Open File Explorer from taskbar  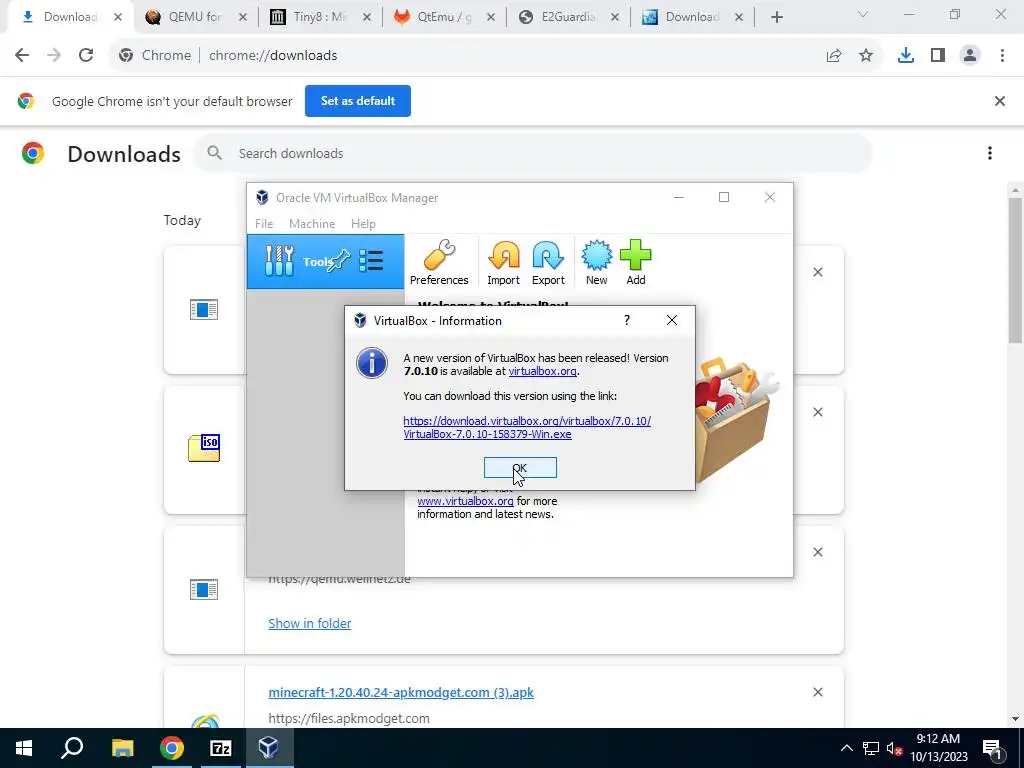[122, 748]
